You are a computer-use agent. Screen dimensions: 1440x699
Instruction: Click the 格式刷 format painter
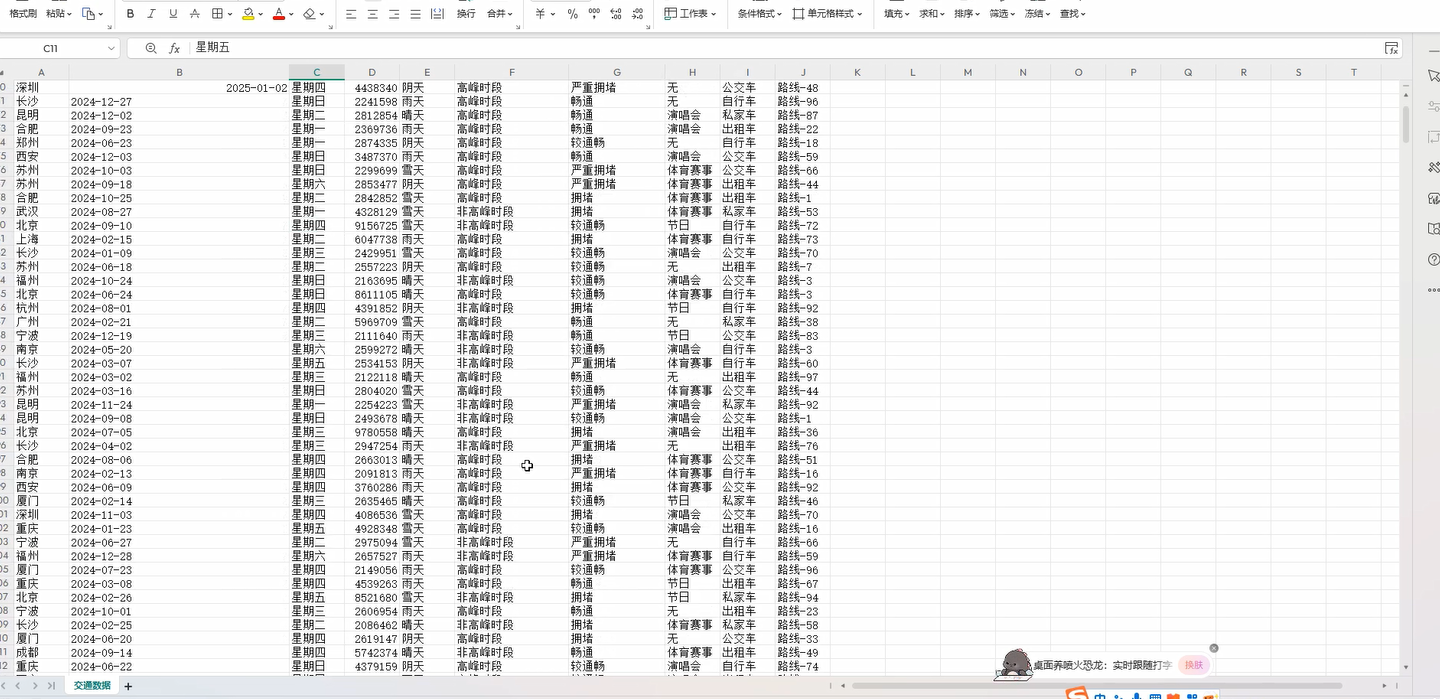click(x=23, y=14)
